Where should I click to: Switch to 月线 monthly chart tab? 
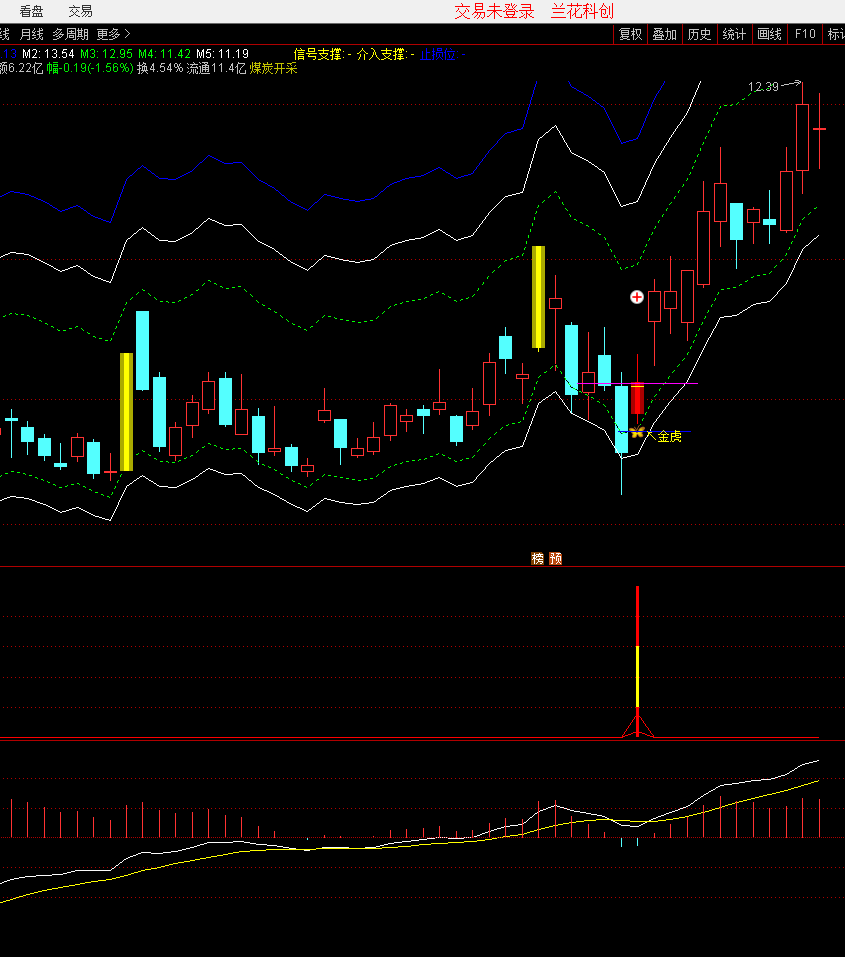[31, 34]
